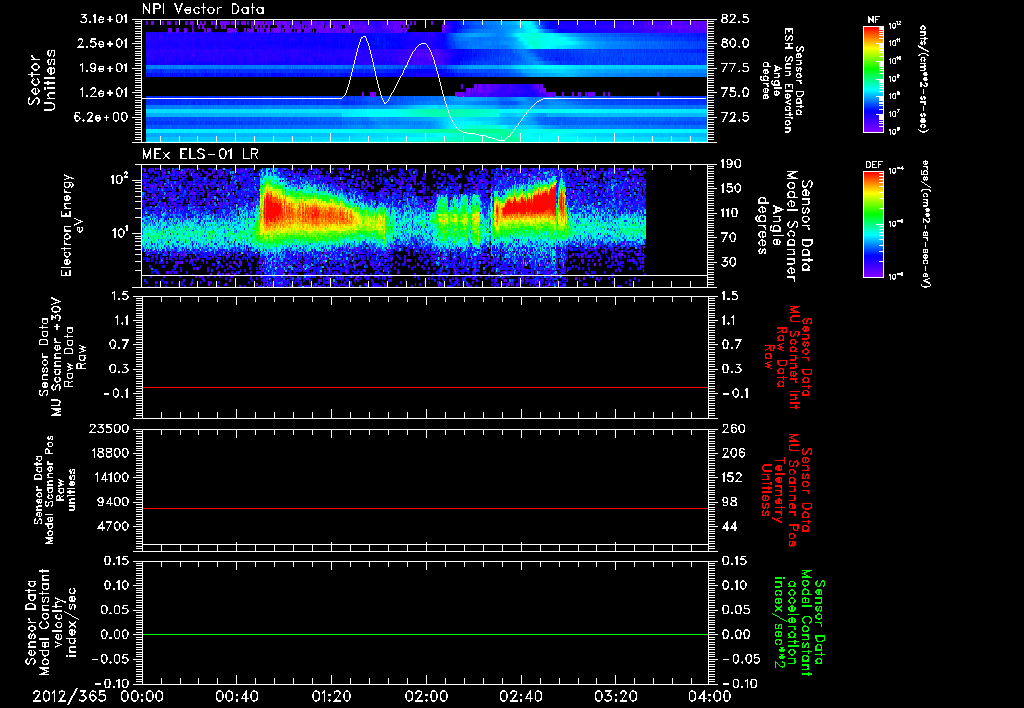Screen dimensions: 1024x708
Task: Click the '3.1e+01' sector tick label
Action: pos(104,19)
